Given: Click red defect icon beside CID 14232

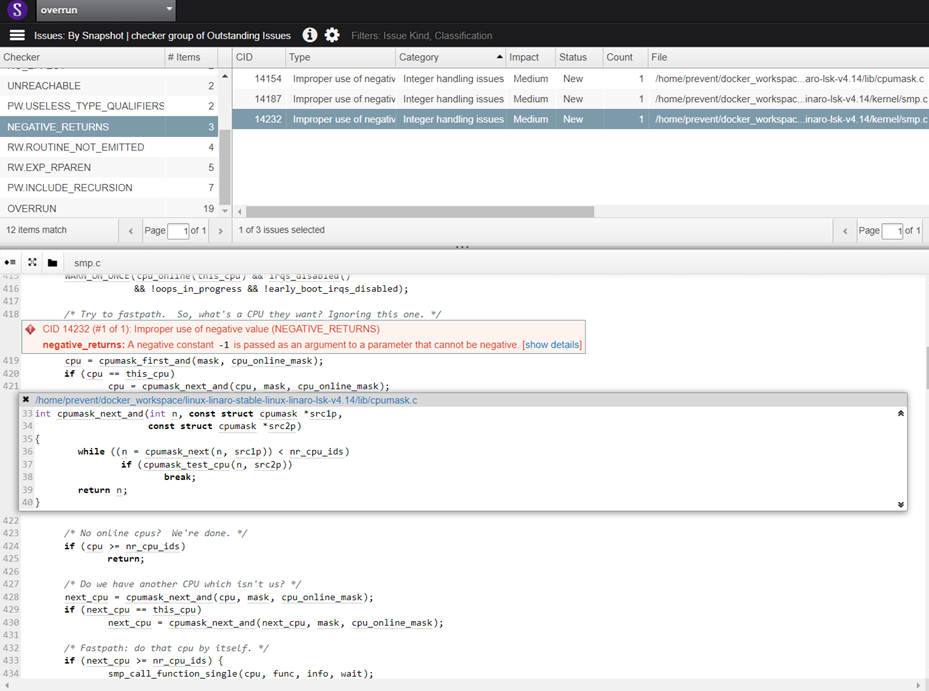Looking at the screenshot, I should point(32,328).
